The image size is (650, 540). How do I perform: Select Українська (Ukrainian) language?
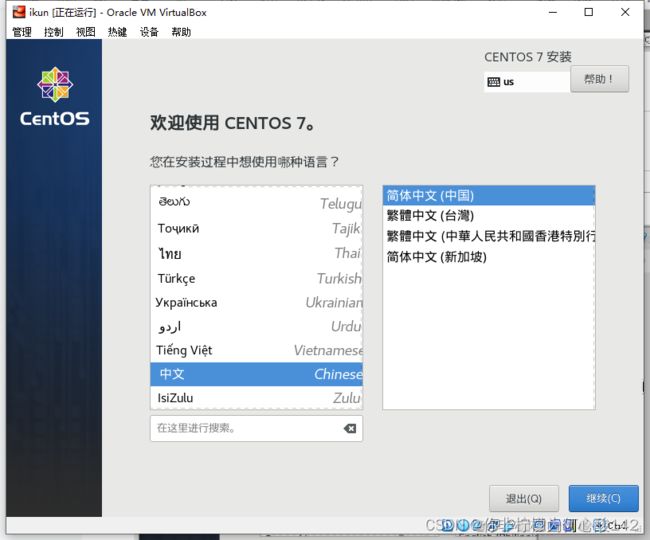click(x=257, y=302)
